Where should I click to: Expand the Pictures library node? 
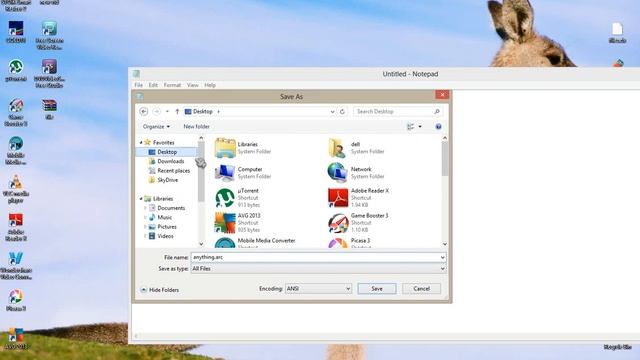145,227
